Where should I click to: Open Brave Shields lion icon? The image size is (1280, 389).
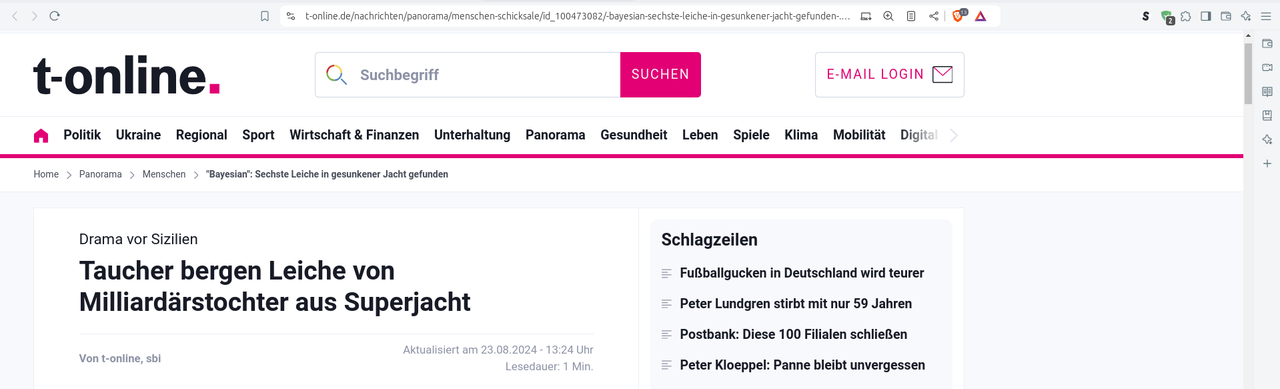pos(959,16)
